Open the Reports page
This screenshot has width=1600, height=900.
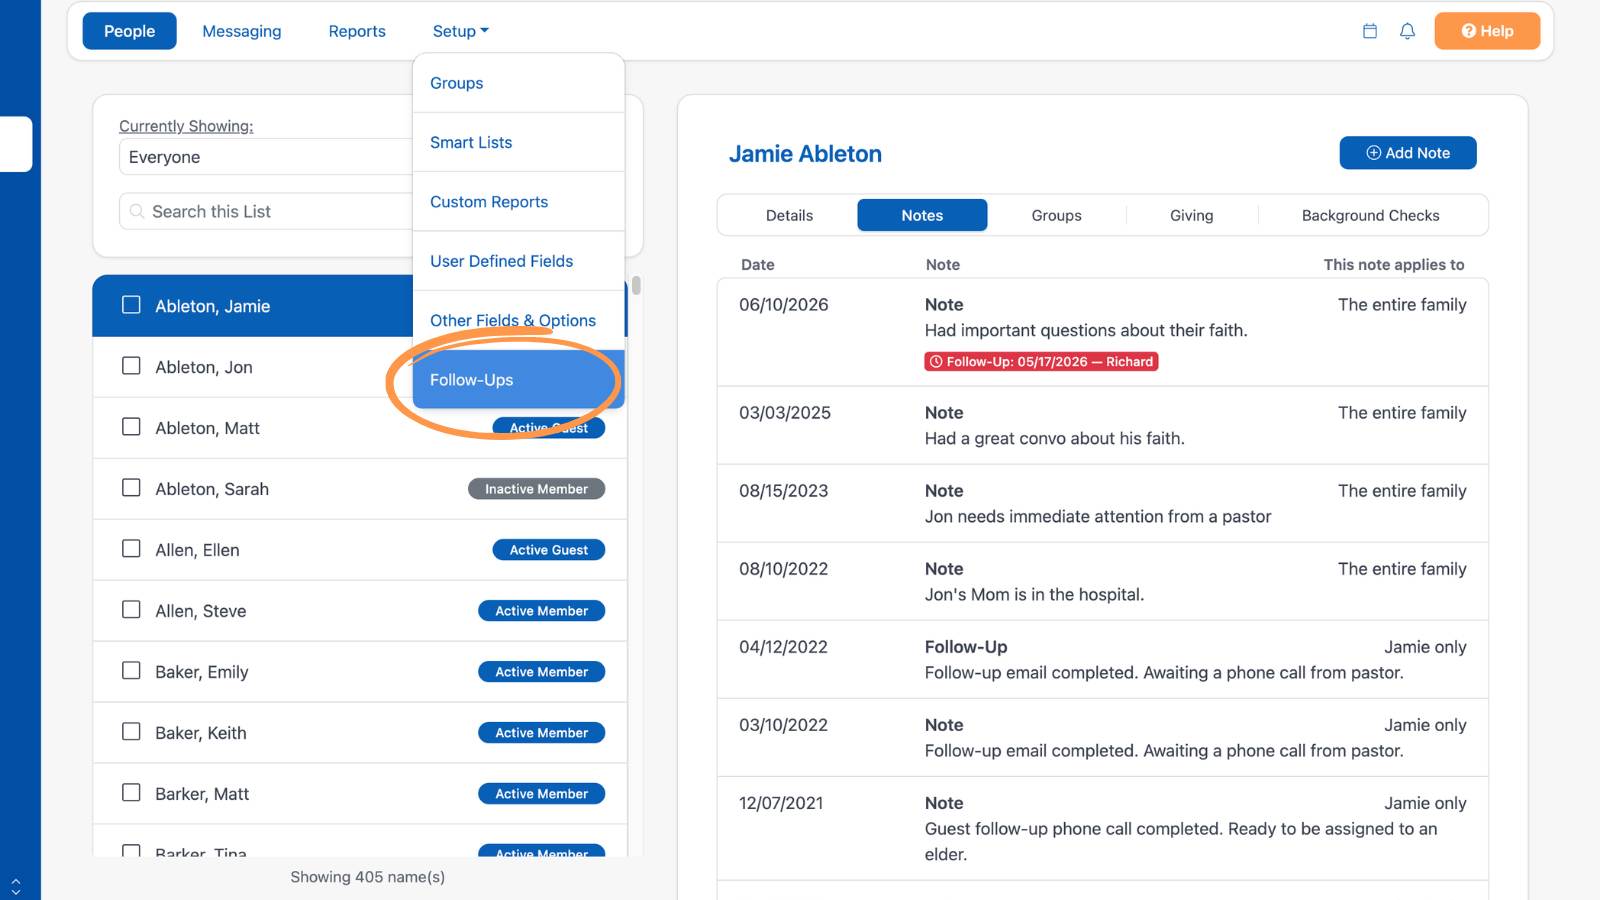coord(357,31)
